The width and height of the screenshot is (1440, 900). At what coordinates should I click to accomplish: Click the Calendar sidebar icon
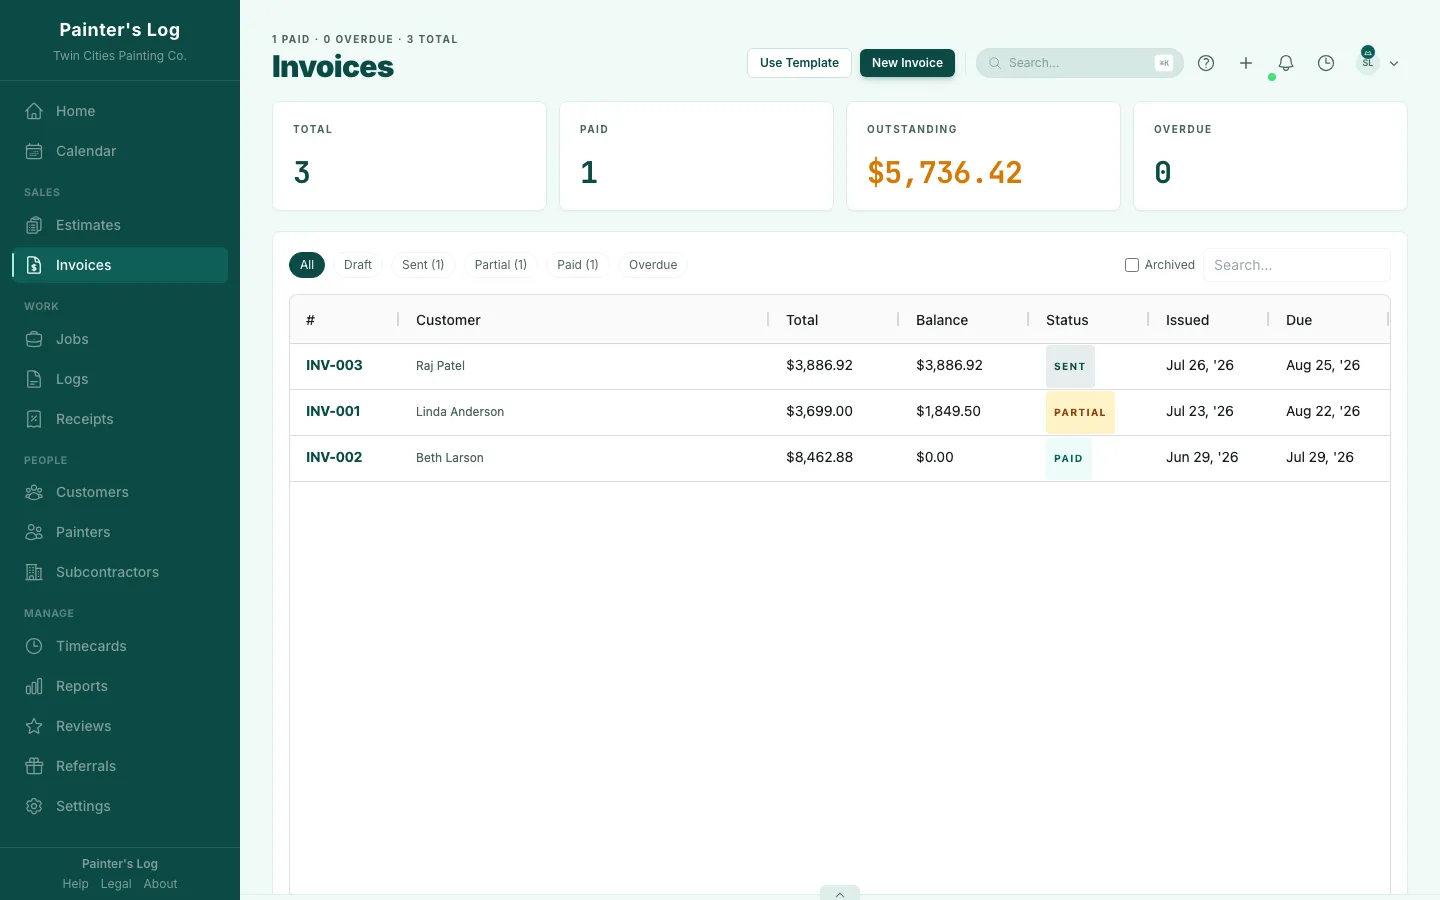(x=34, y=151)
